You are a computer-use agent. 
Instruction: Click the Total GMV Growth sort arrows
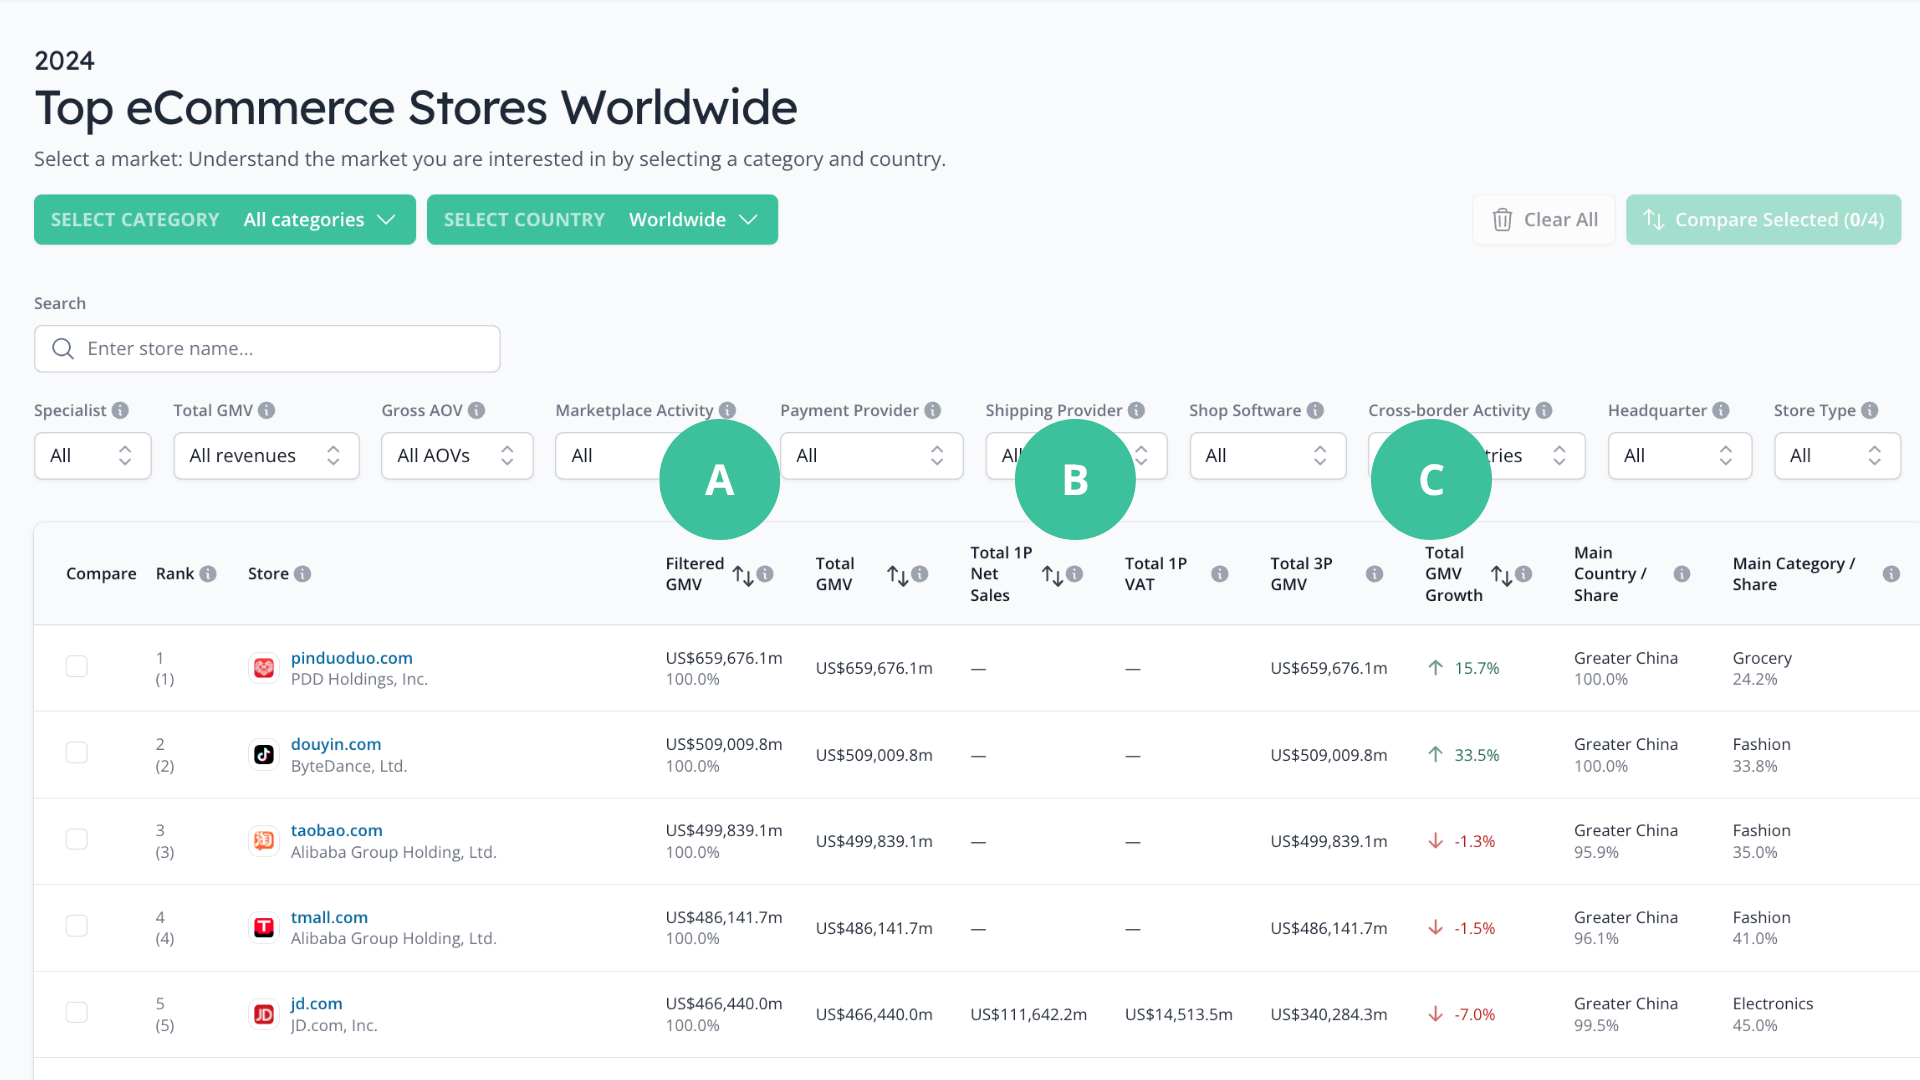[1501, 575]
